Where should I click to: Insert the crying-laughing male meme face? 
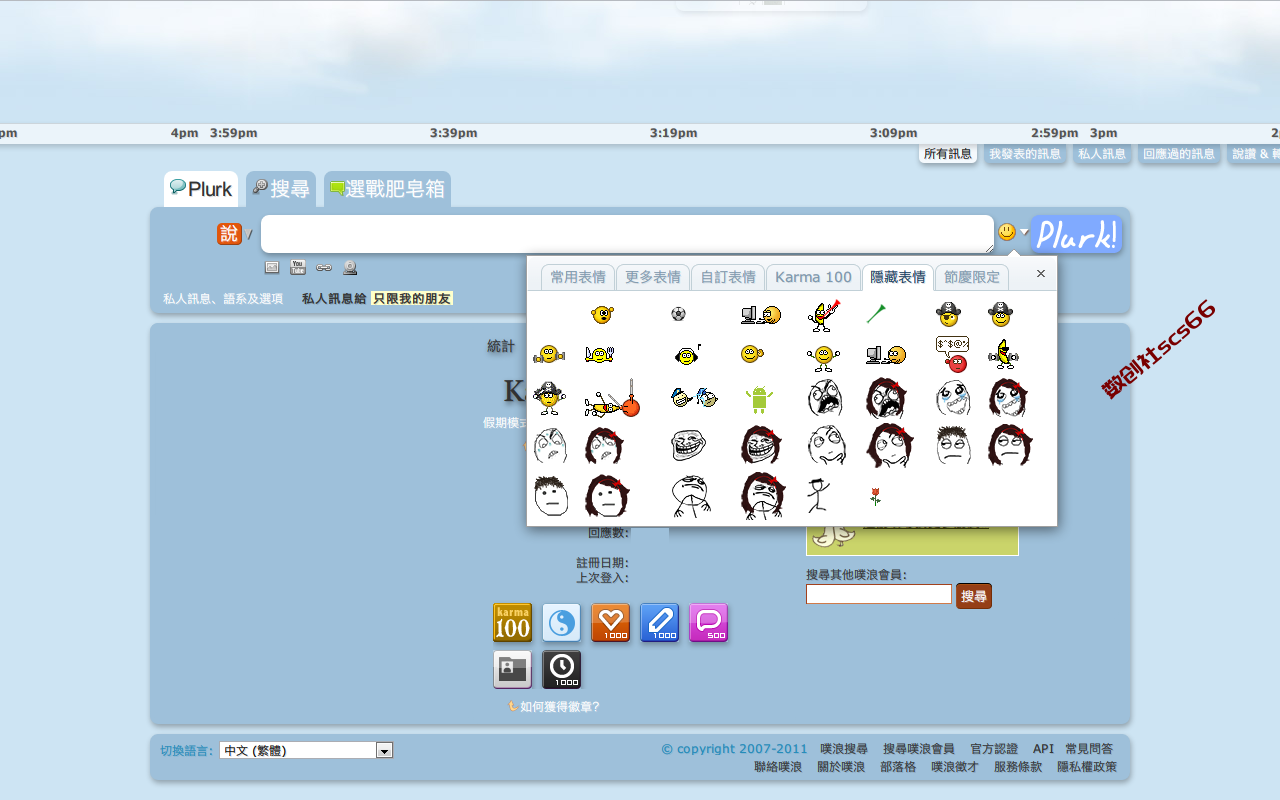(953, 398)
